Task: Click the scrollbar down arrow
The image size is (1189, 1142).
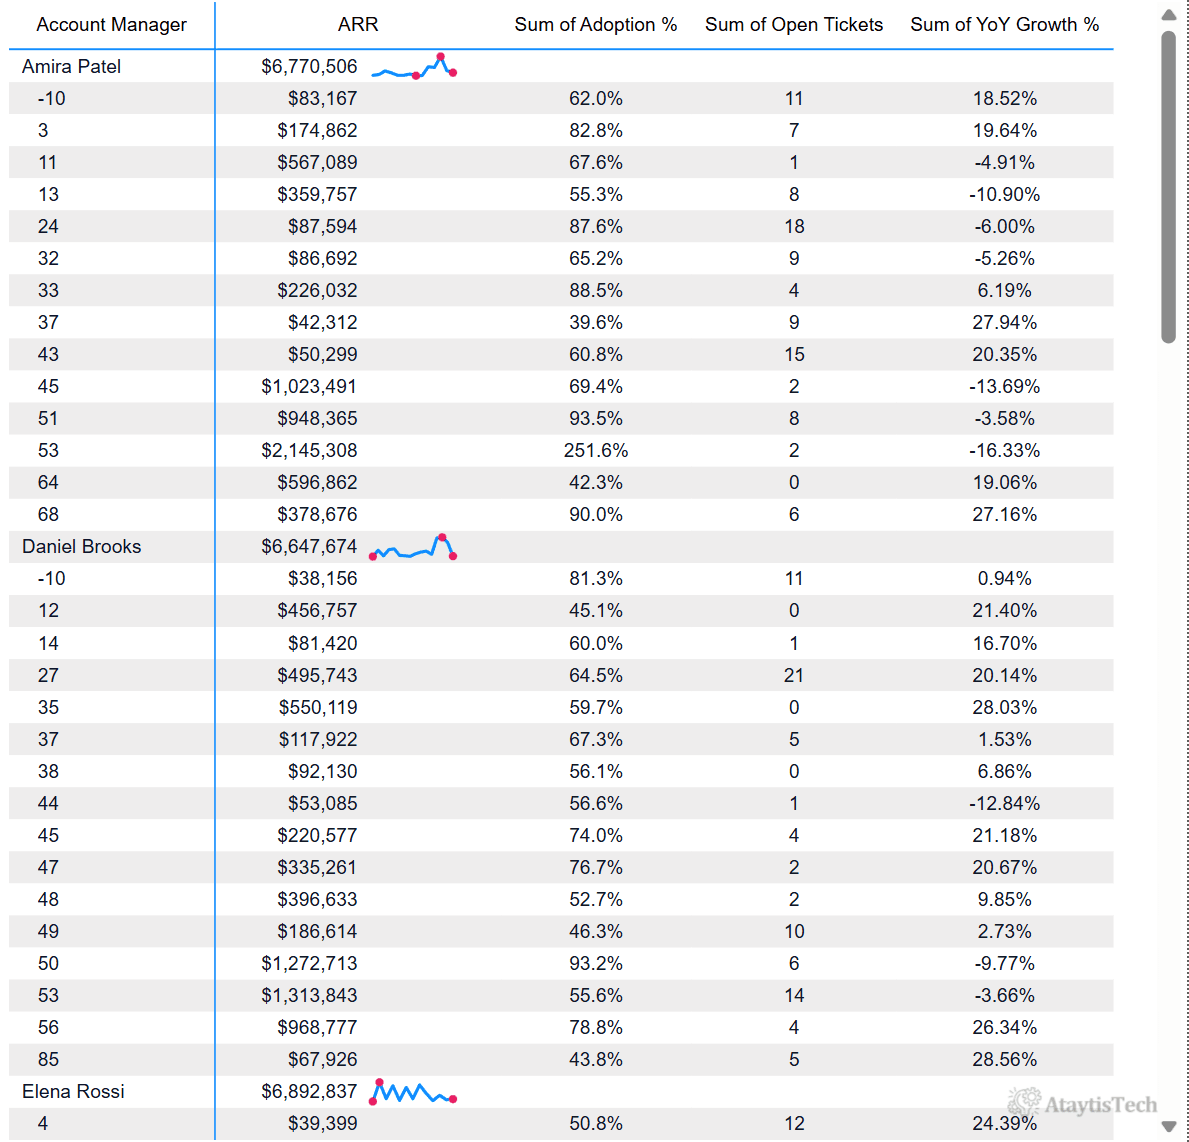Action: (x=1168, y=1126)
